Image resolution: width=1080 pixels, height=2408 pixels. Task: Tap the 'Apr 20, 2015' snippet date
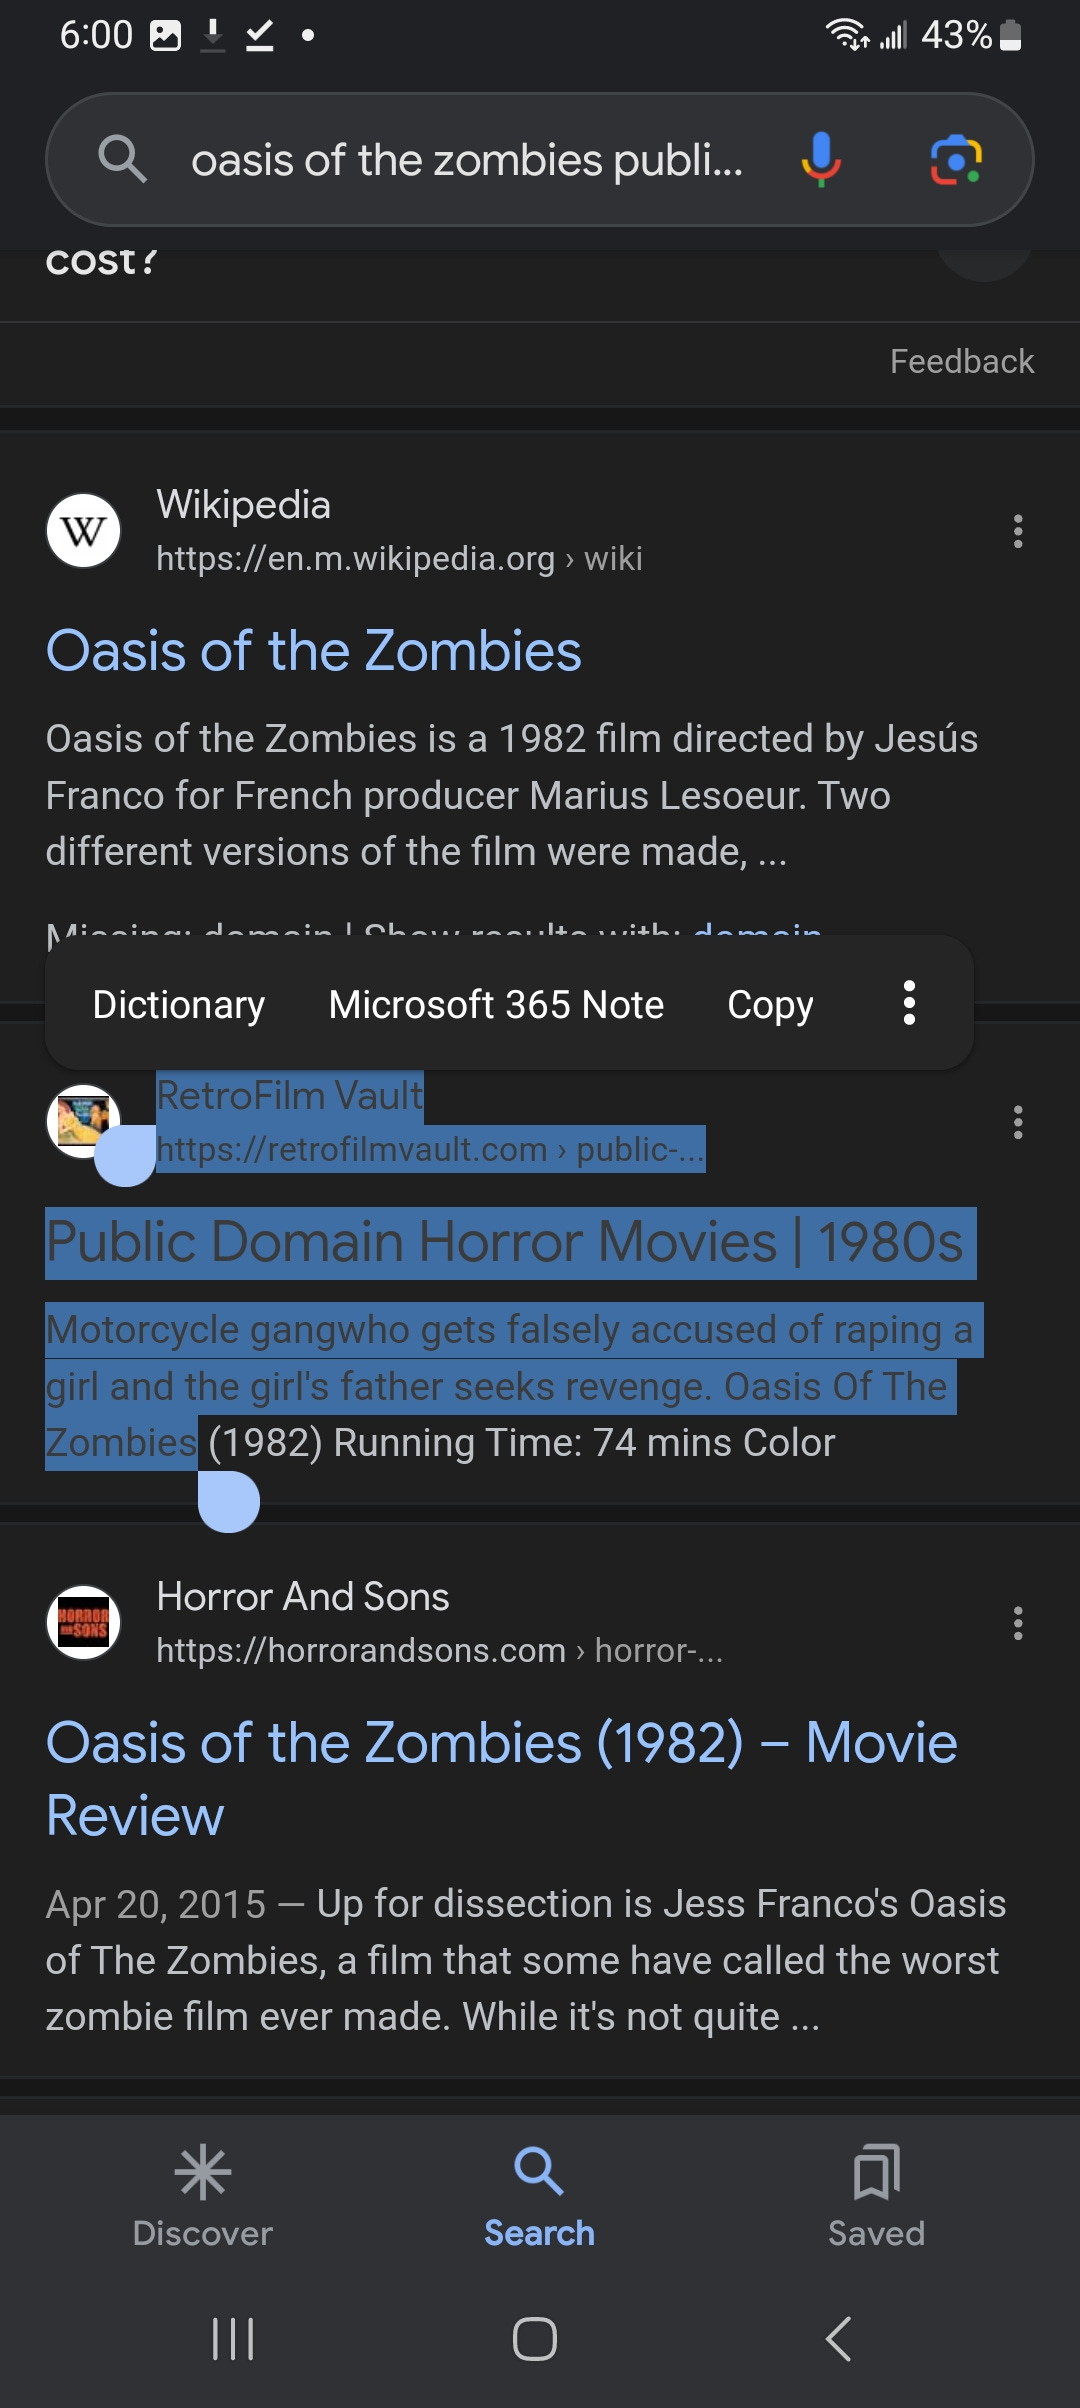(x=156, y=1904)
